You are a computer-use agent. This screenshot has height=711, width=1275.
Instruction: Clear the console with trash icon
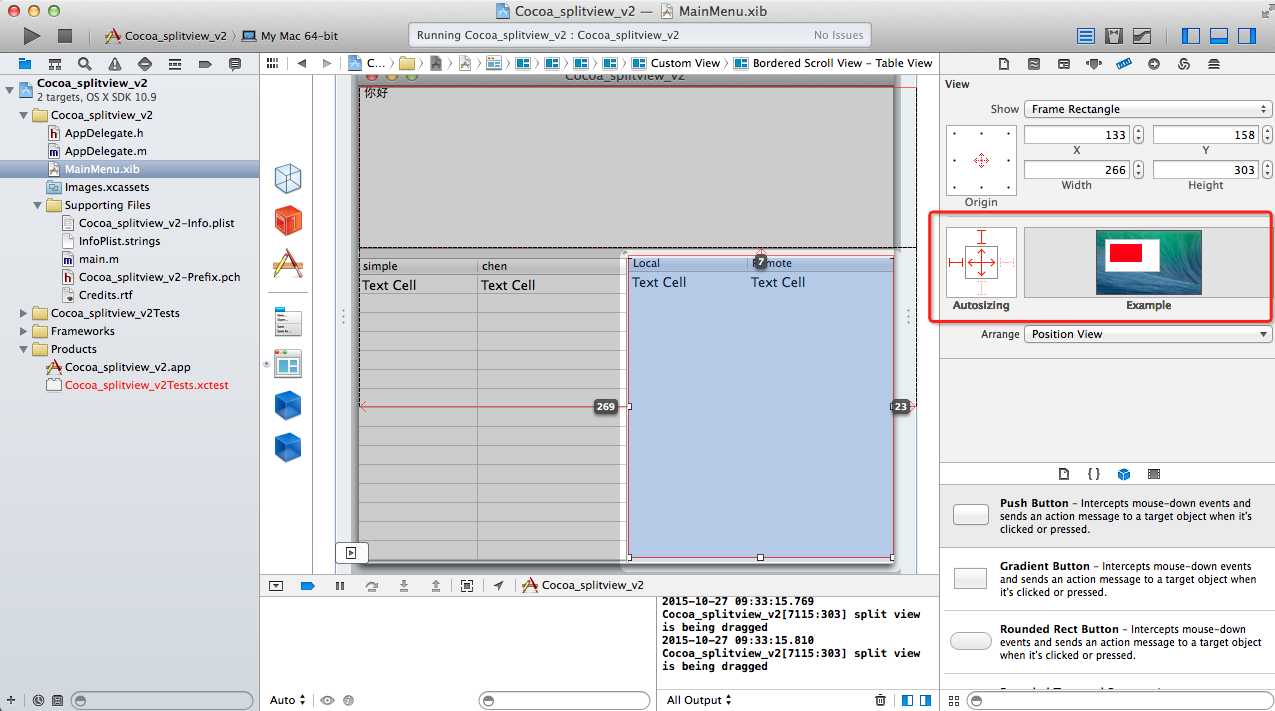pos(880,700)
